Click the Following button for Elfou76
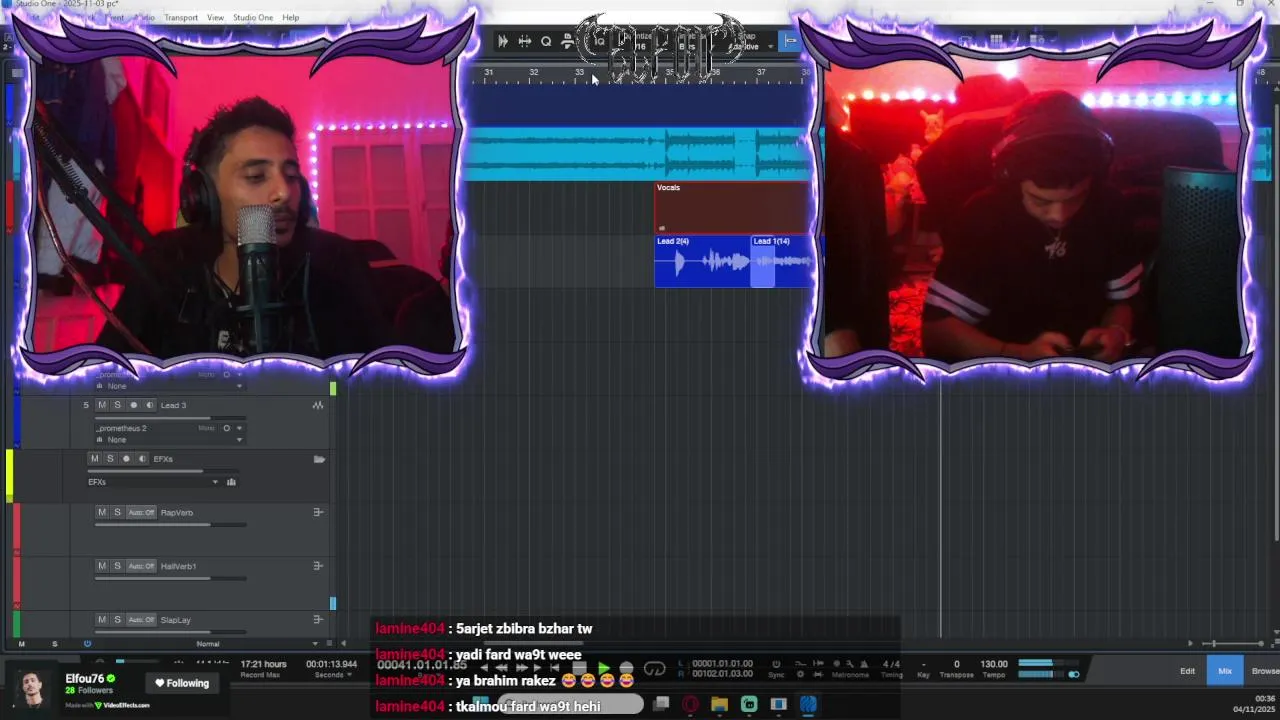Screen dimensions: 1280x720 (181, 683)
